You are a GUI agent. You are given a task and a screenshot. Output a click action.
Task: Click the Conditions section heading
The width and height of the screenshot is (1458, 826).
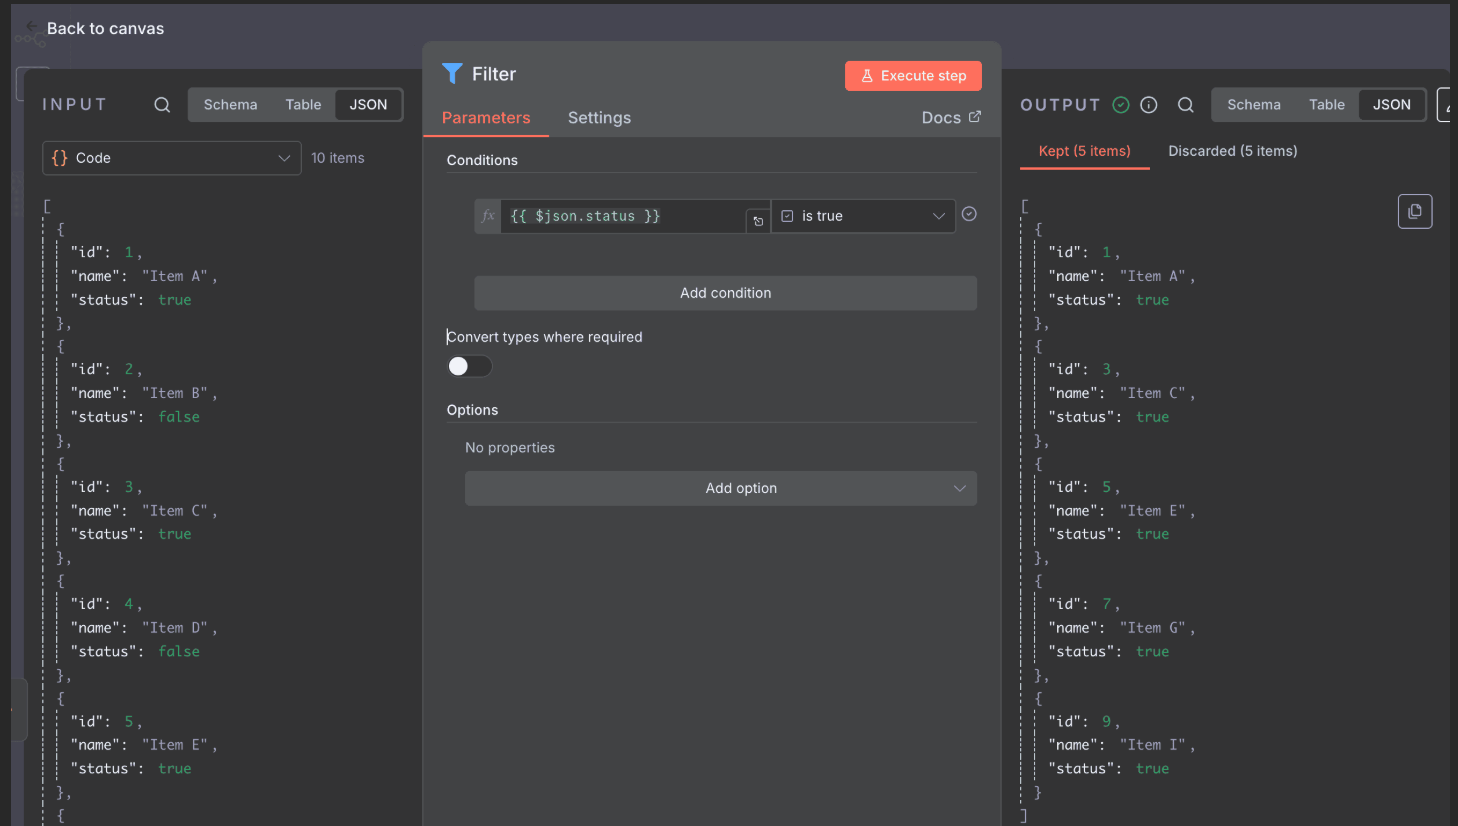click(482, 160)
